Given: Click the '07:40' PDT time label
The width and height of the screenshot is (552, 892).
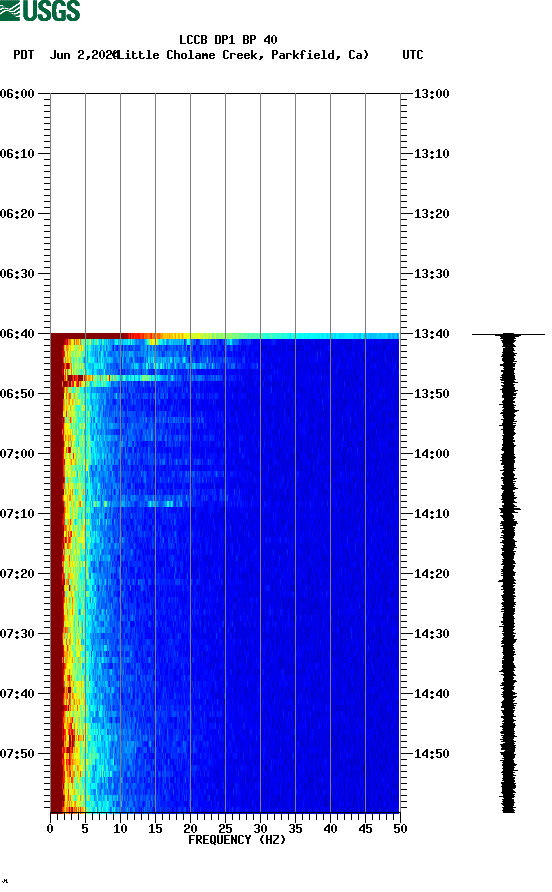Looking at the screenshot, I should click(18, 694).
